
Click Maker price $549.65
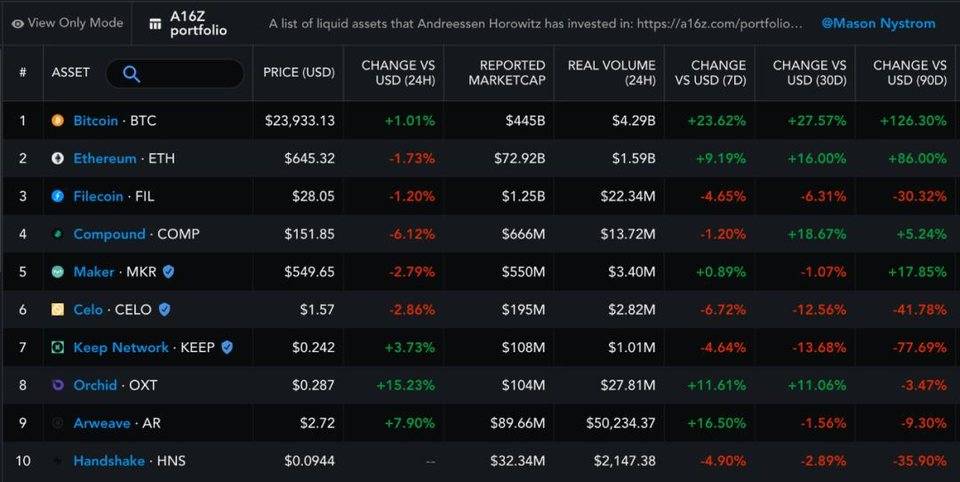(310, 272)
